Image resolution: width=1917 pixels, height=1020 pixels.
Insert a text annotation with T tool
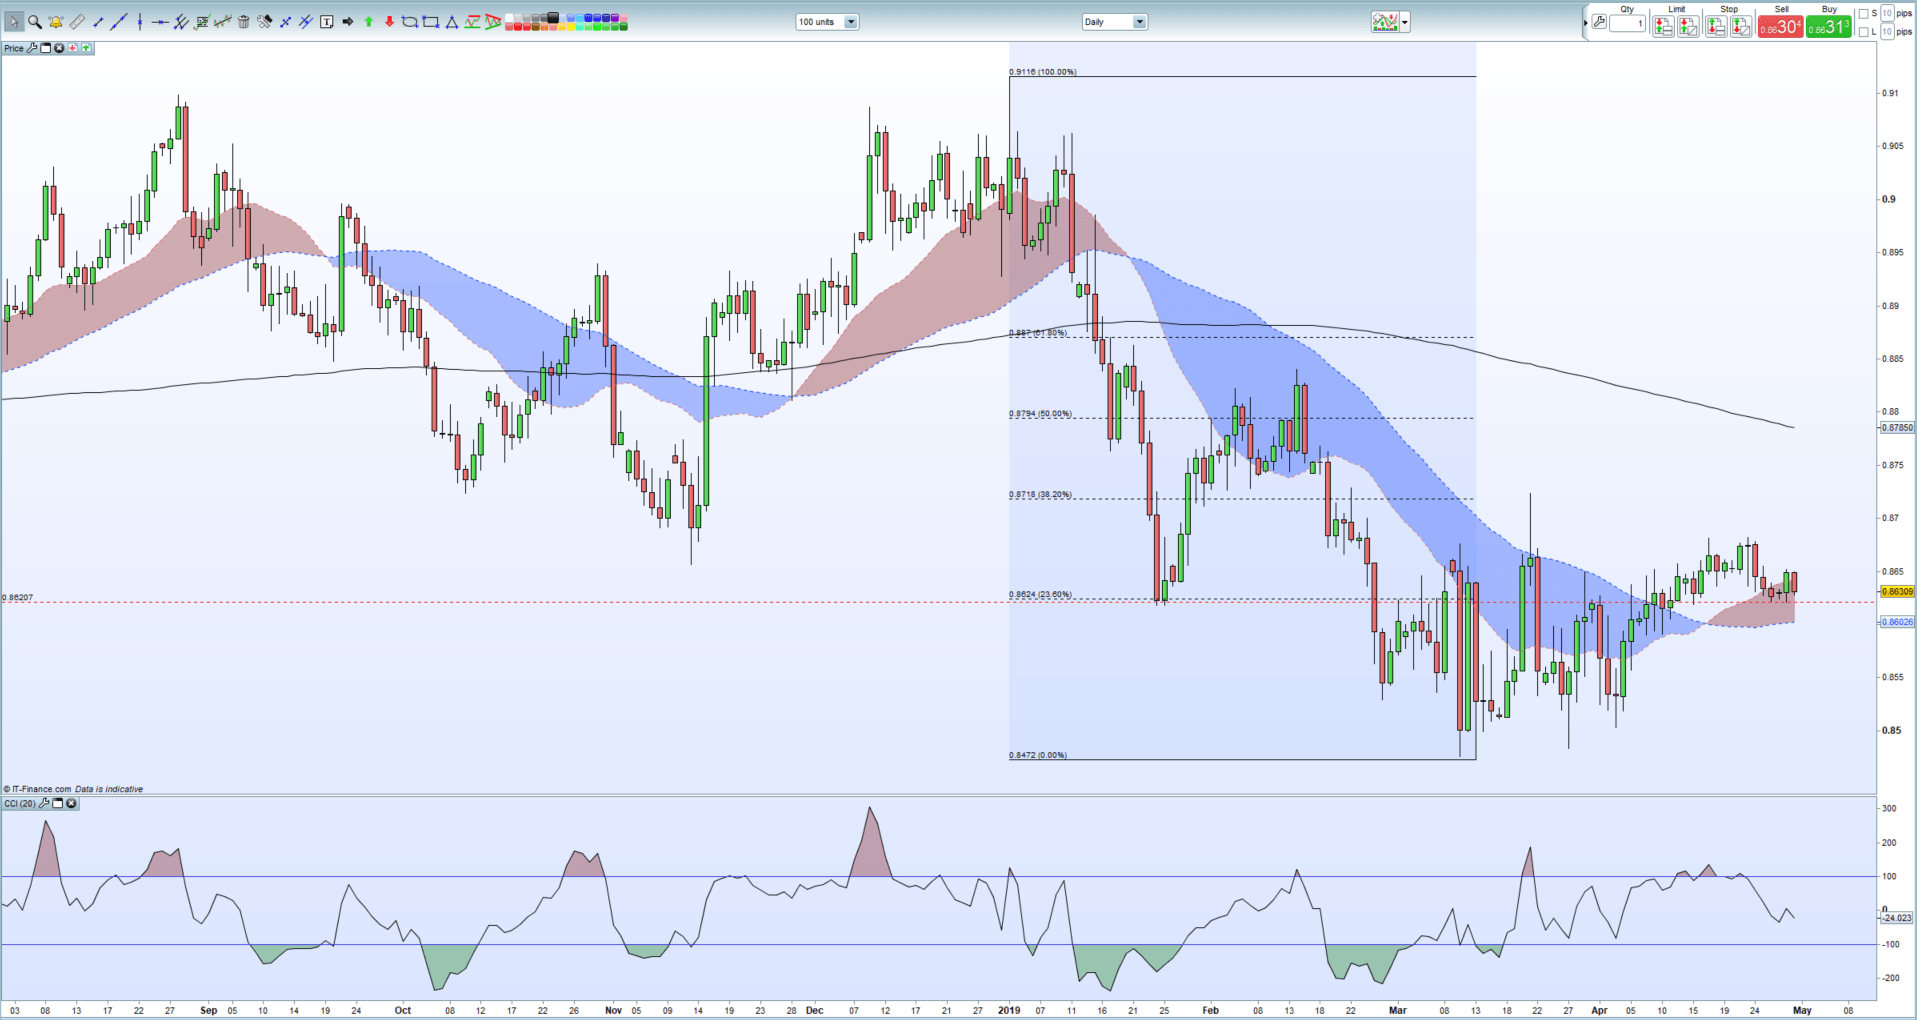click(326, 22)
